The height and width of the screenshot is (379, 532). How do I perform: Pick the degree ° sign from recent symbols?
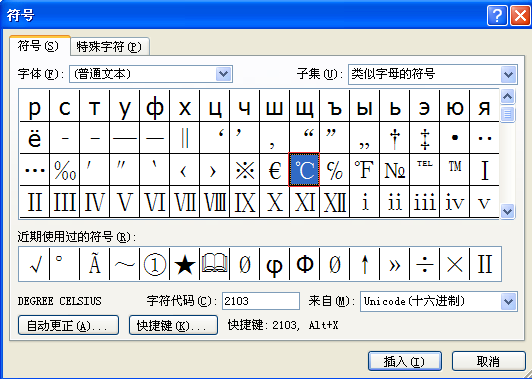tap(64, 264)
